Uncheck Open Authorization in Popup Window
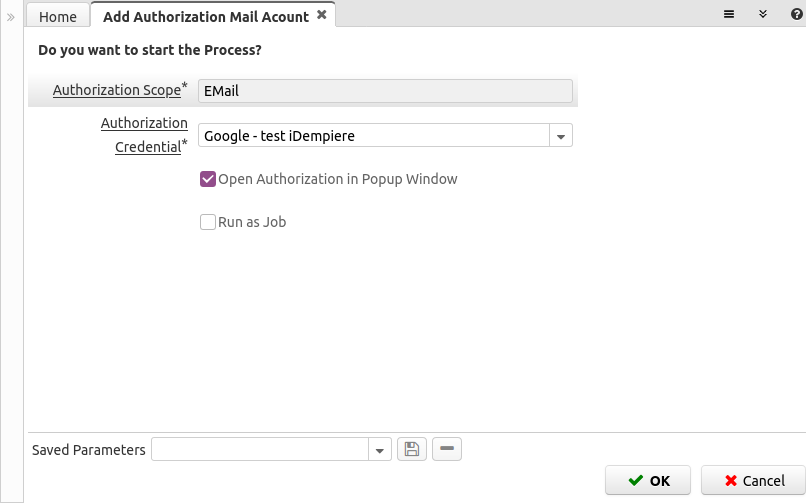 209,179
